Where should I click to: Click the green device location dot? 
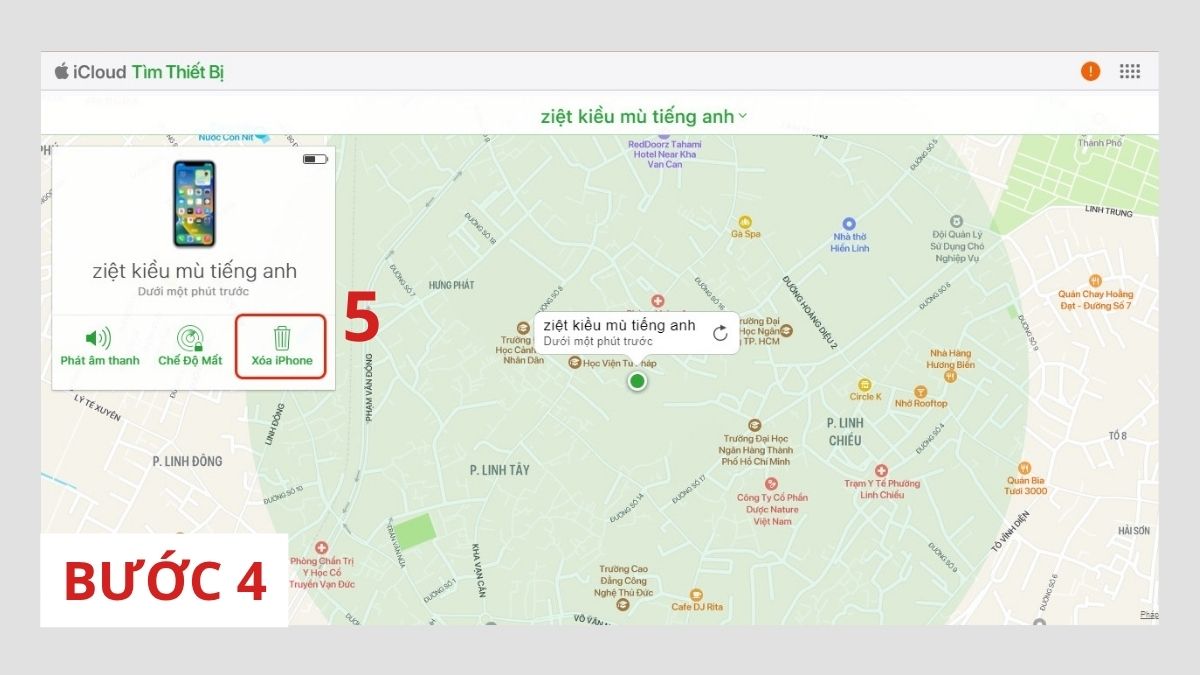click(x=637, y=381)
